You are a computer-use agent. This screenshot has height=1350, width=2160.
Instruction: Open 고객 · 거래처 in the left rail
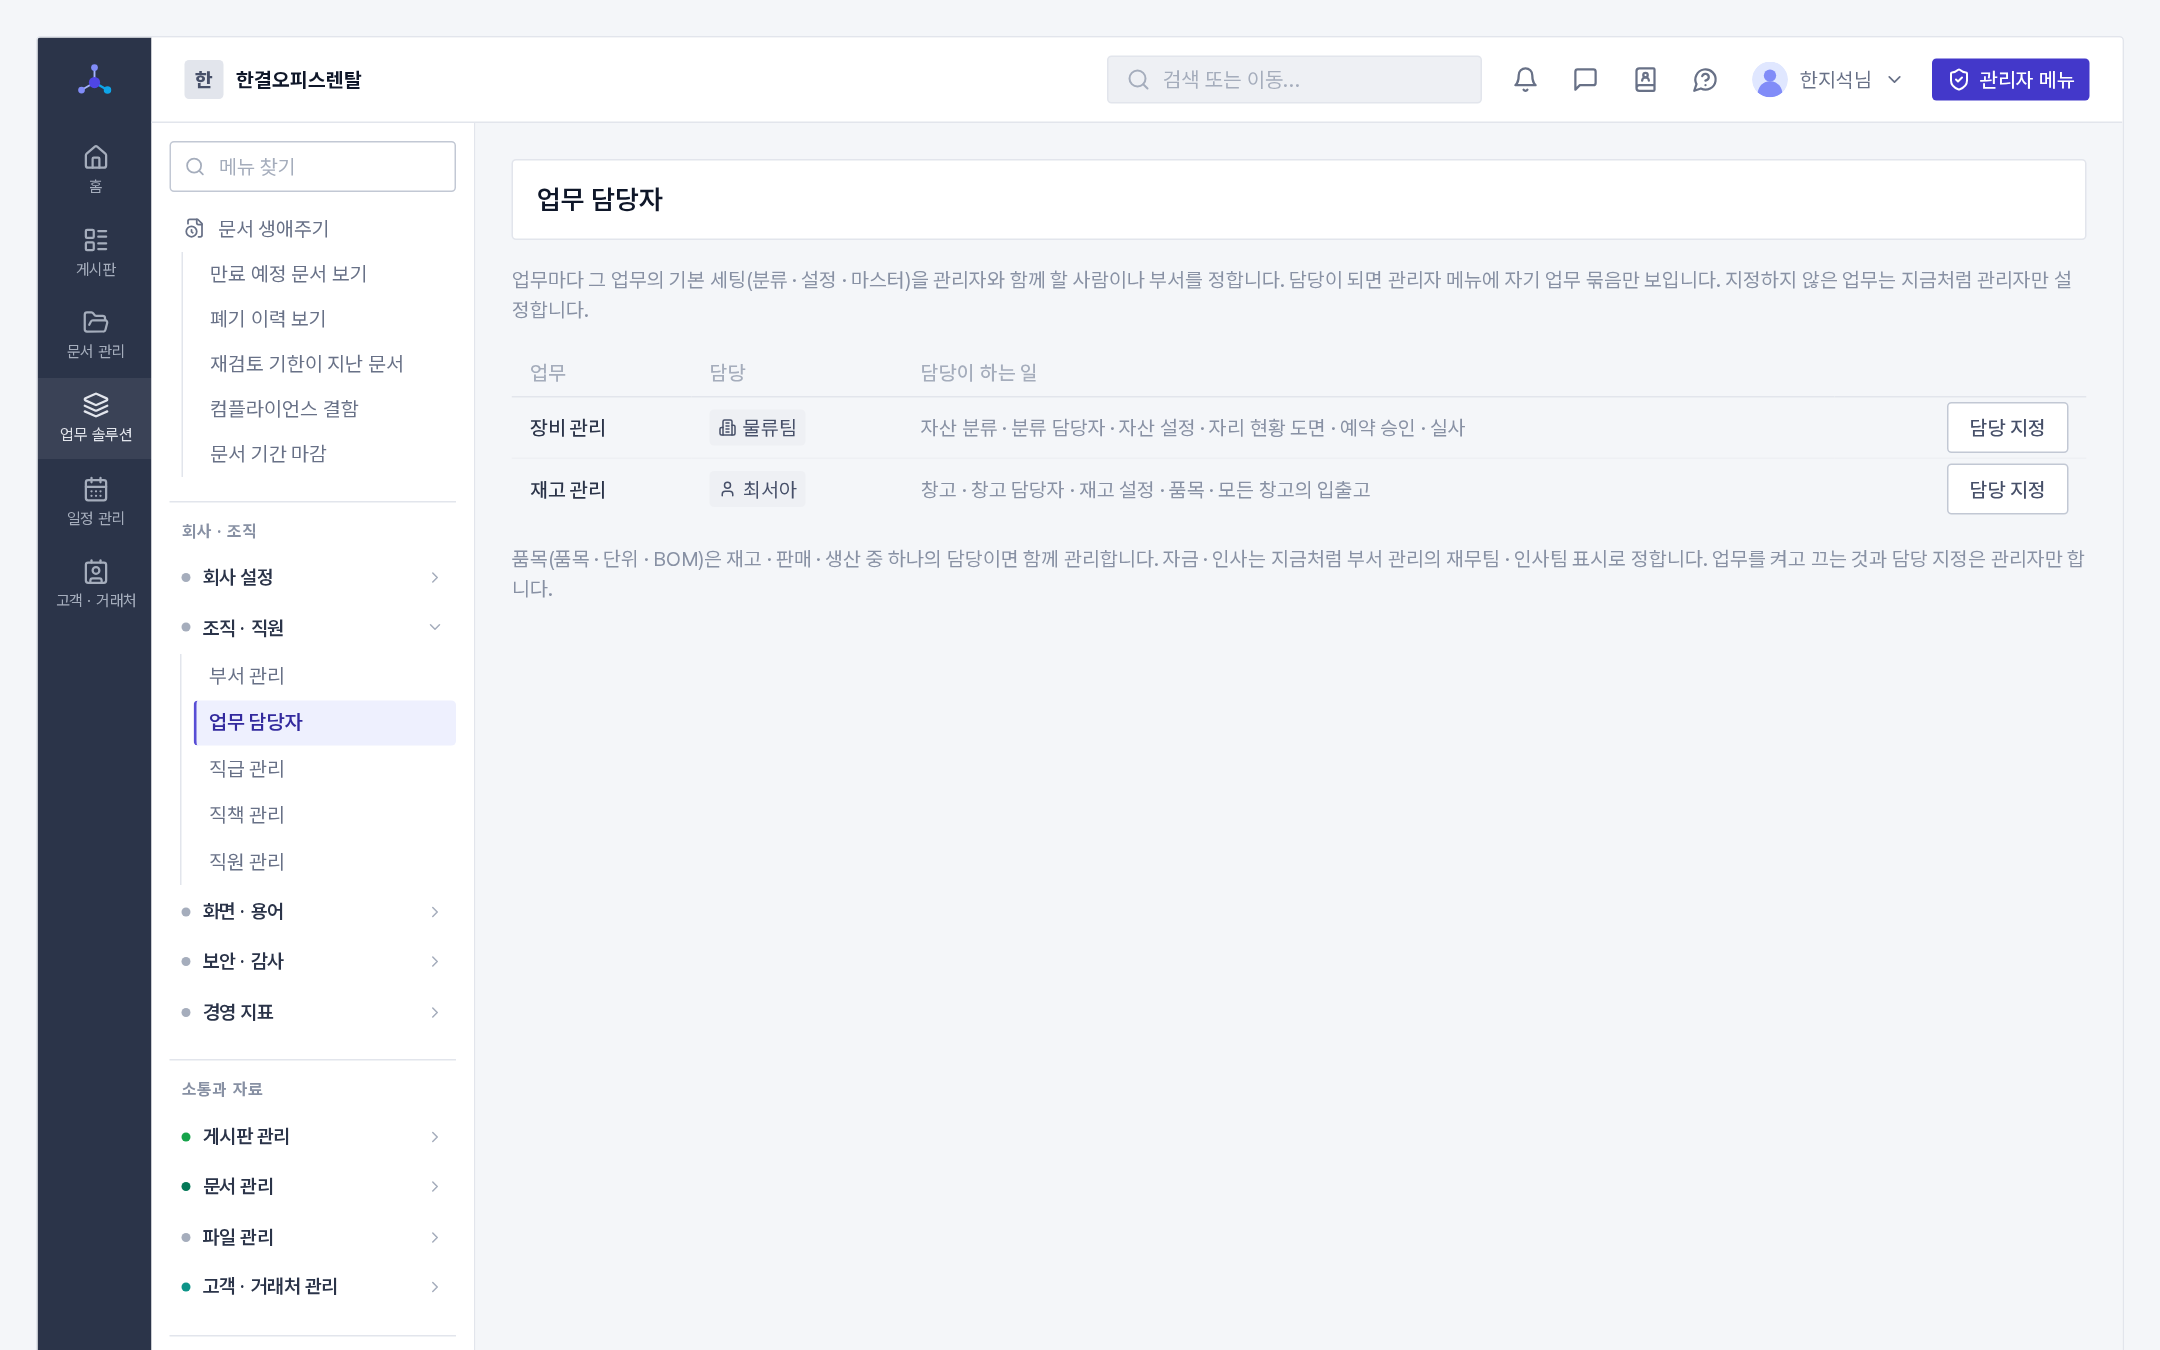pos(95,584)
